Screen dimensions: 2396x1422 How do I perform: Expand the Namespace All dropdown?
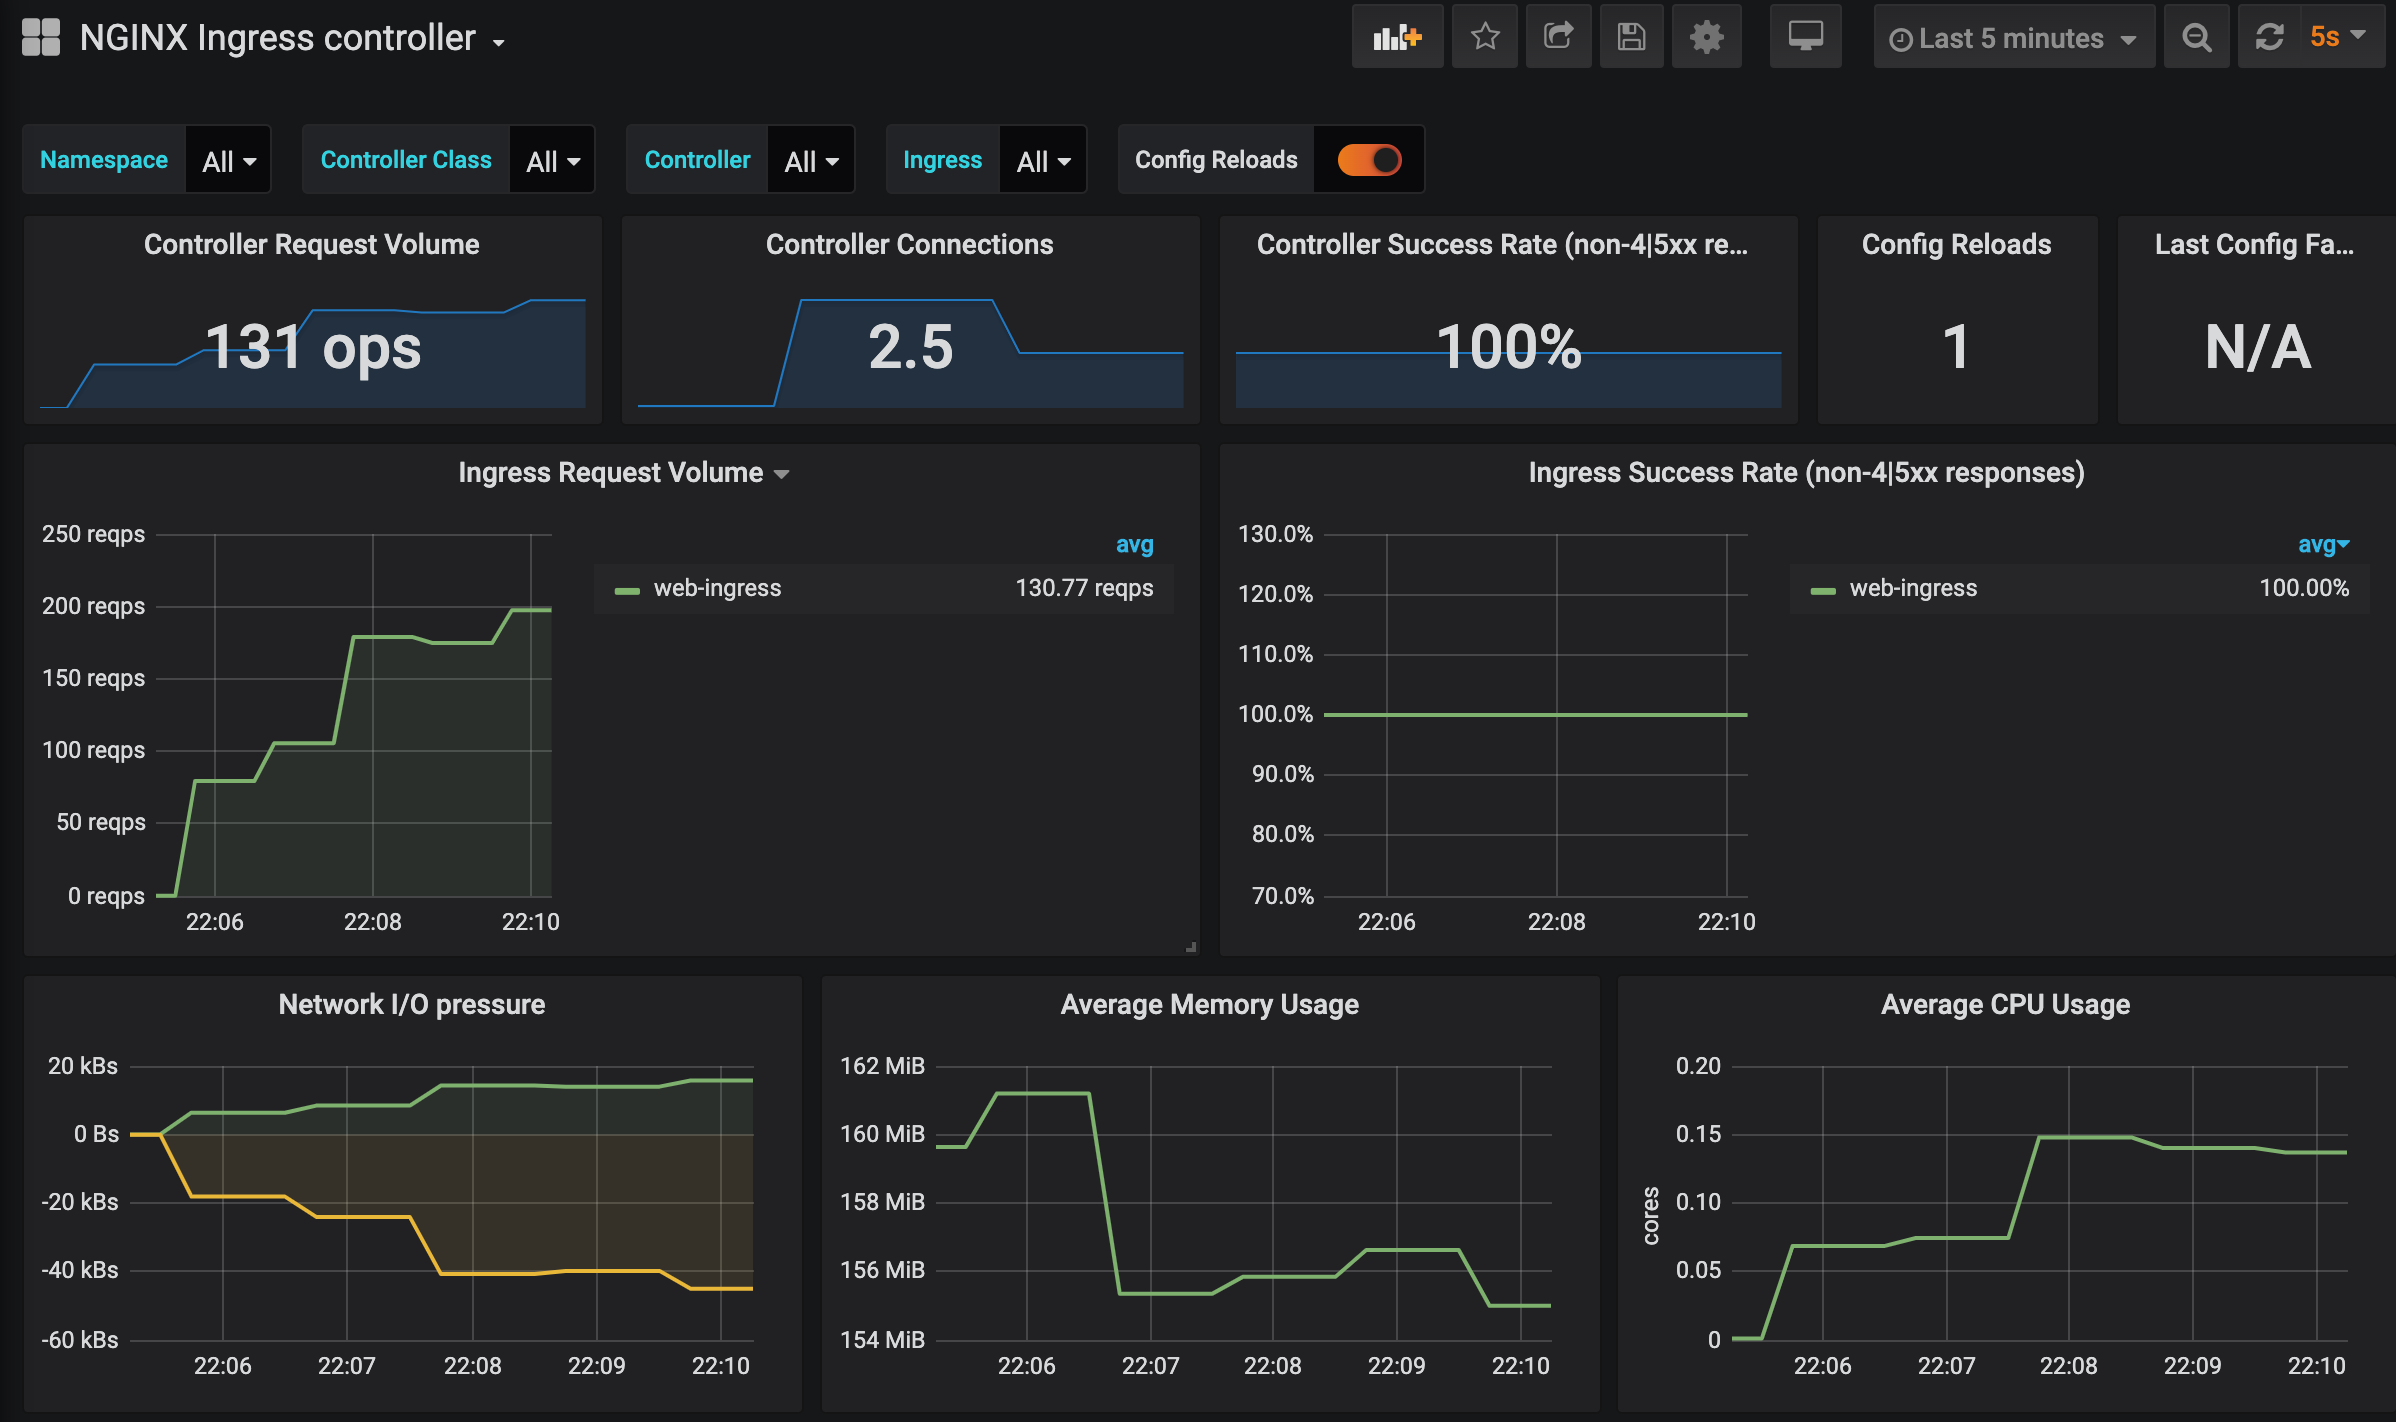pos(229,160)
